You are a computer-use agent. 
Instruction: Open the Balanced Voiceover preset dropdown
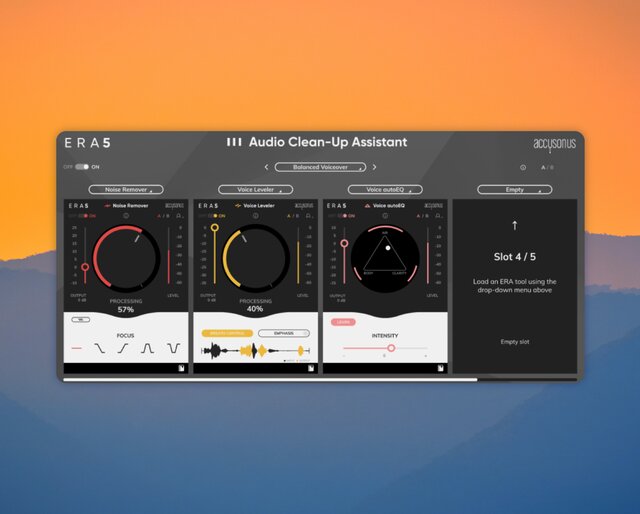click(x=320, y=167)
